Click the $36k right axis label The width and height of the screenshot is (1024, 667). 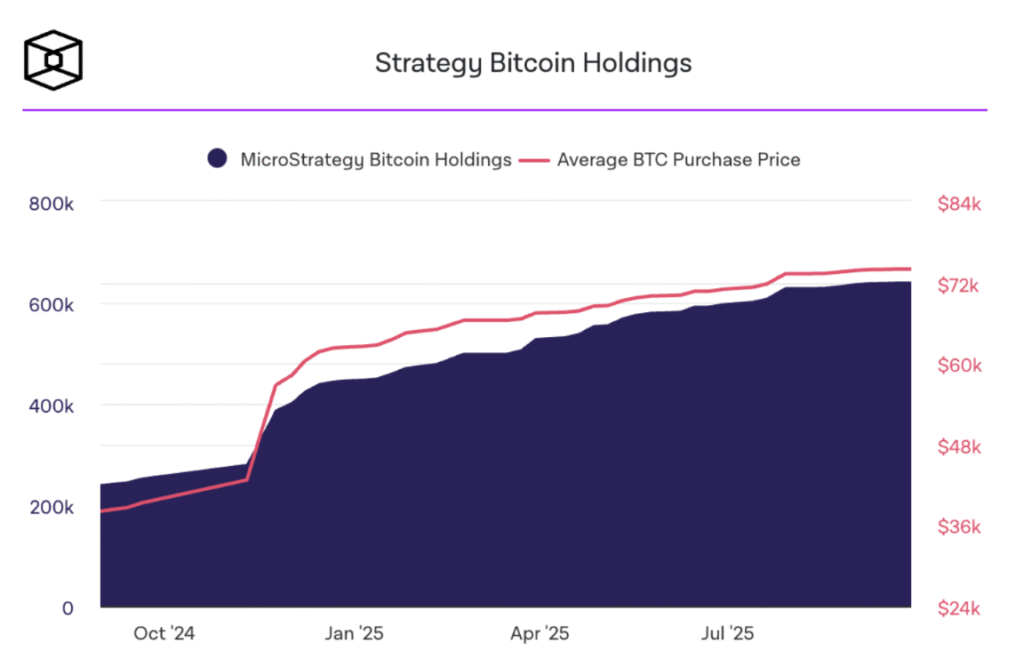coord(959,527)
